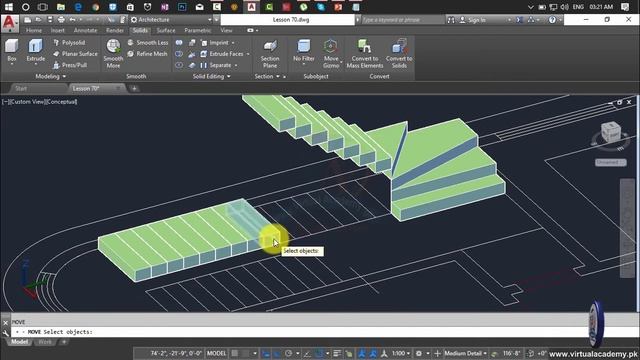Toggle polar tracking in status bar
Screen dimensions: 640x360
click(288, 353)
